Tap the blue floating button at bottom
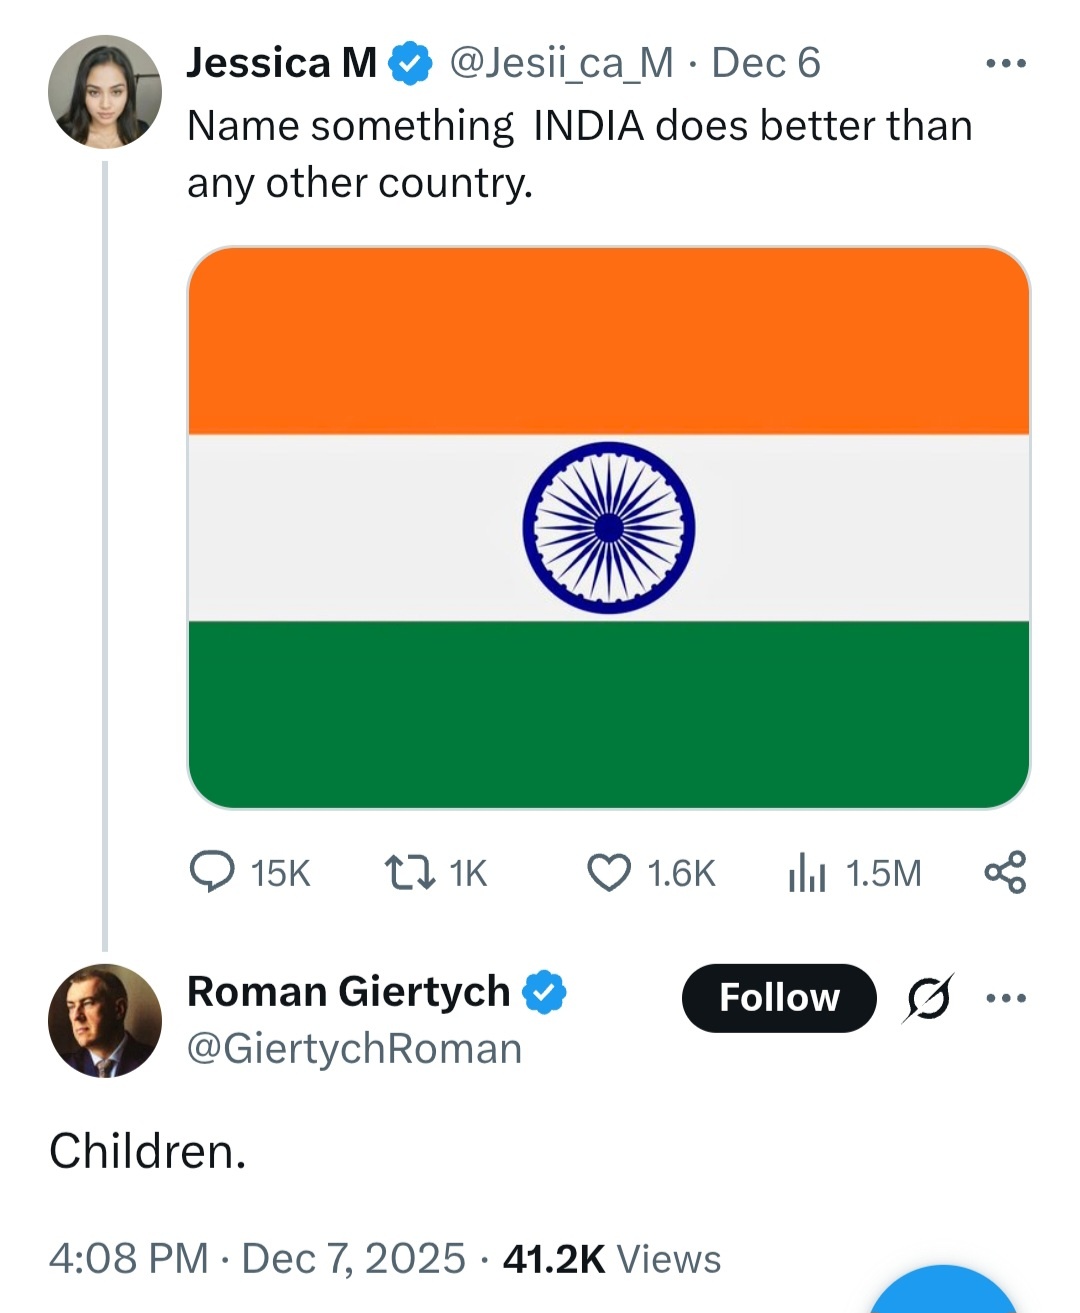This screenshot has width=1080, height=1313. tap(943, 1295)
